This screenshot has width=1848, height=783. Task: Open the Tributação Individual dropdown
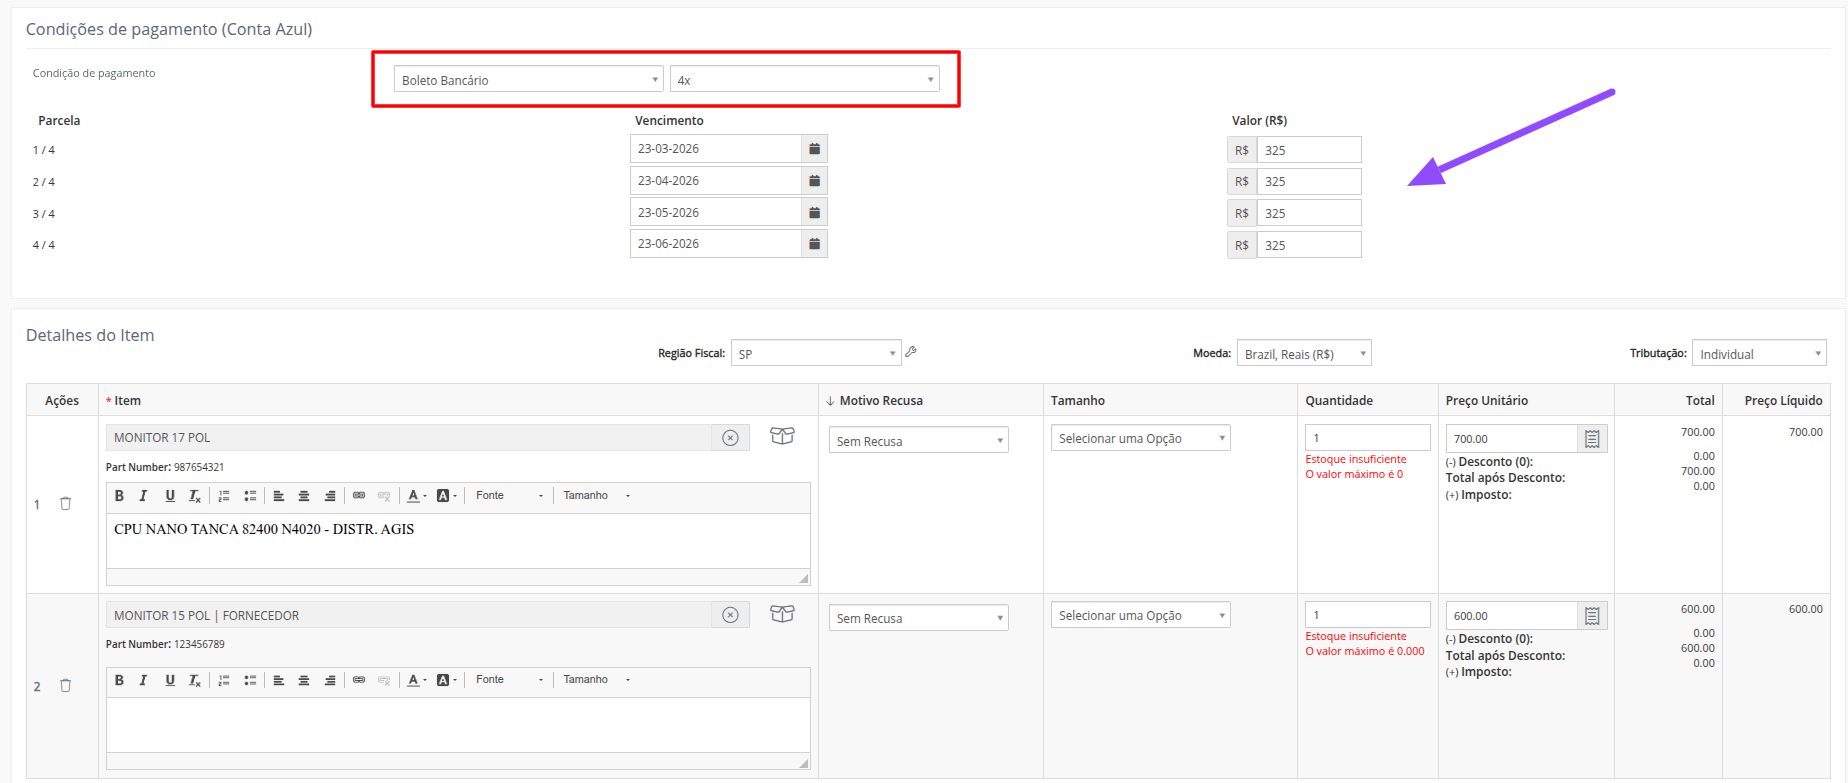pyautogui.click(x=1758, y=354)
